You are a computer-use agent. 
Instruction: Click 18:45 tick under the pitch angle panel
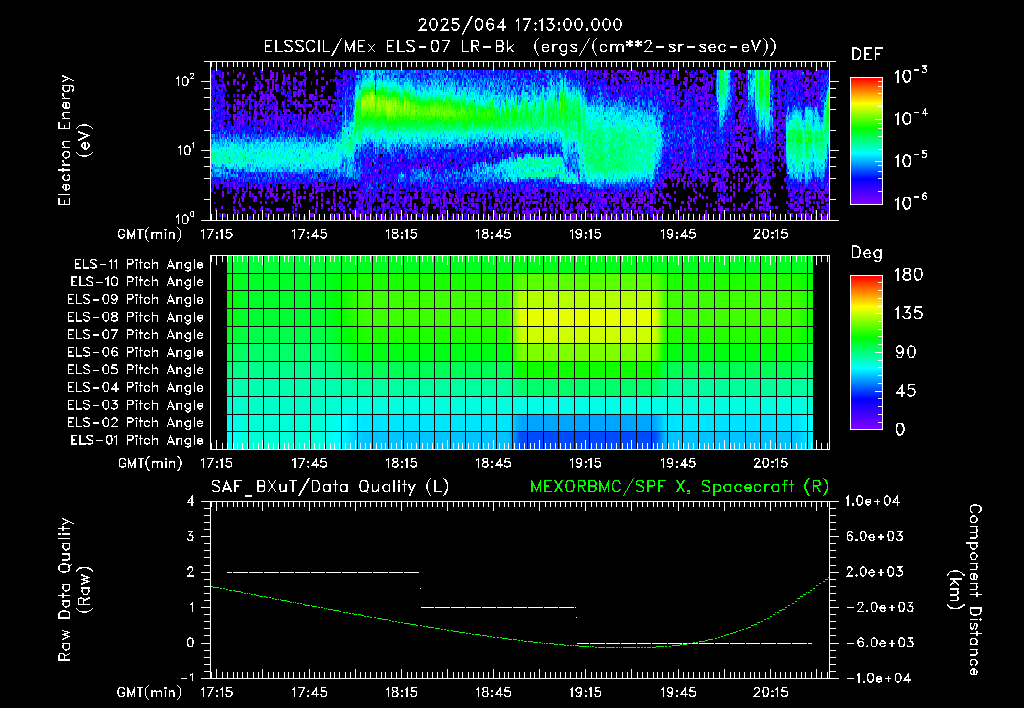493,464
